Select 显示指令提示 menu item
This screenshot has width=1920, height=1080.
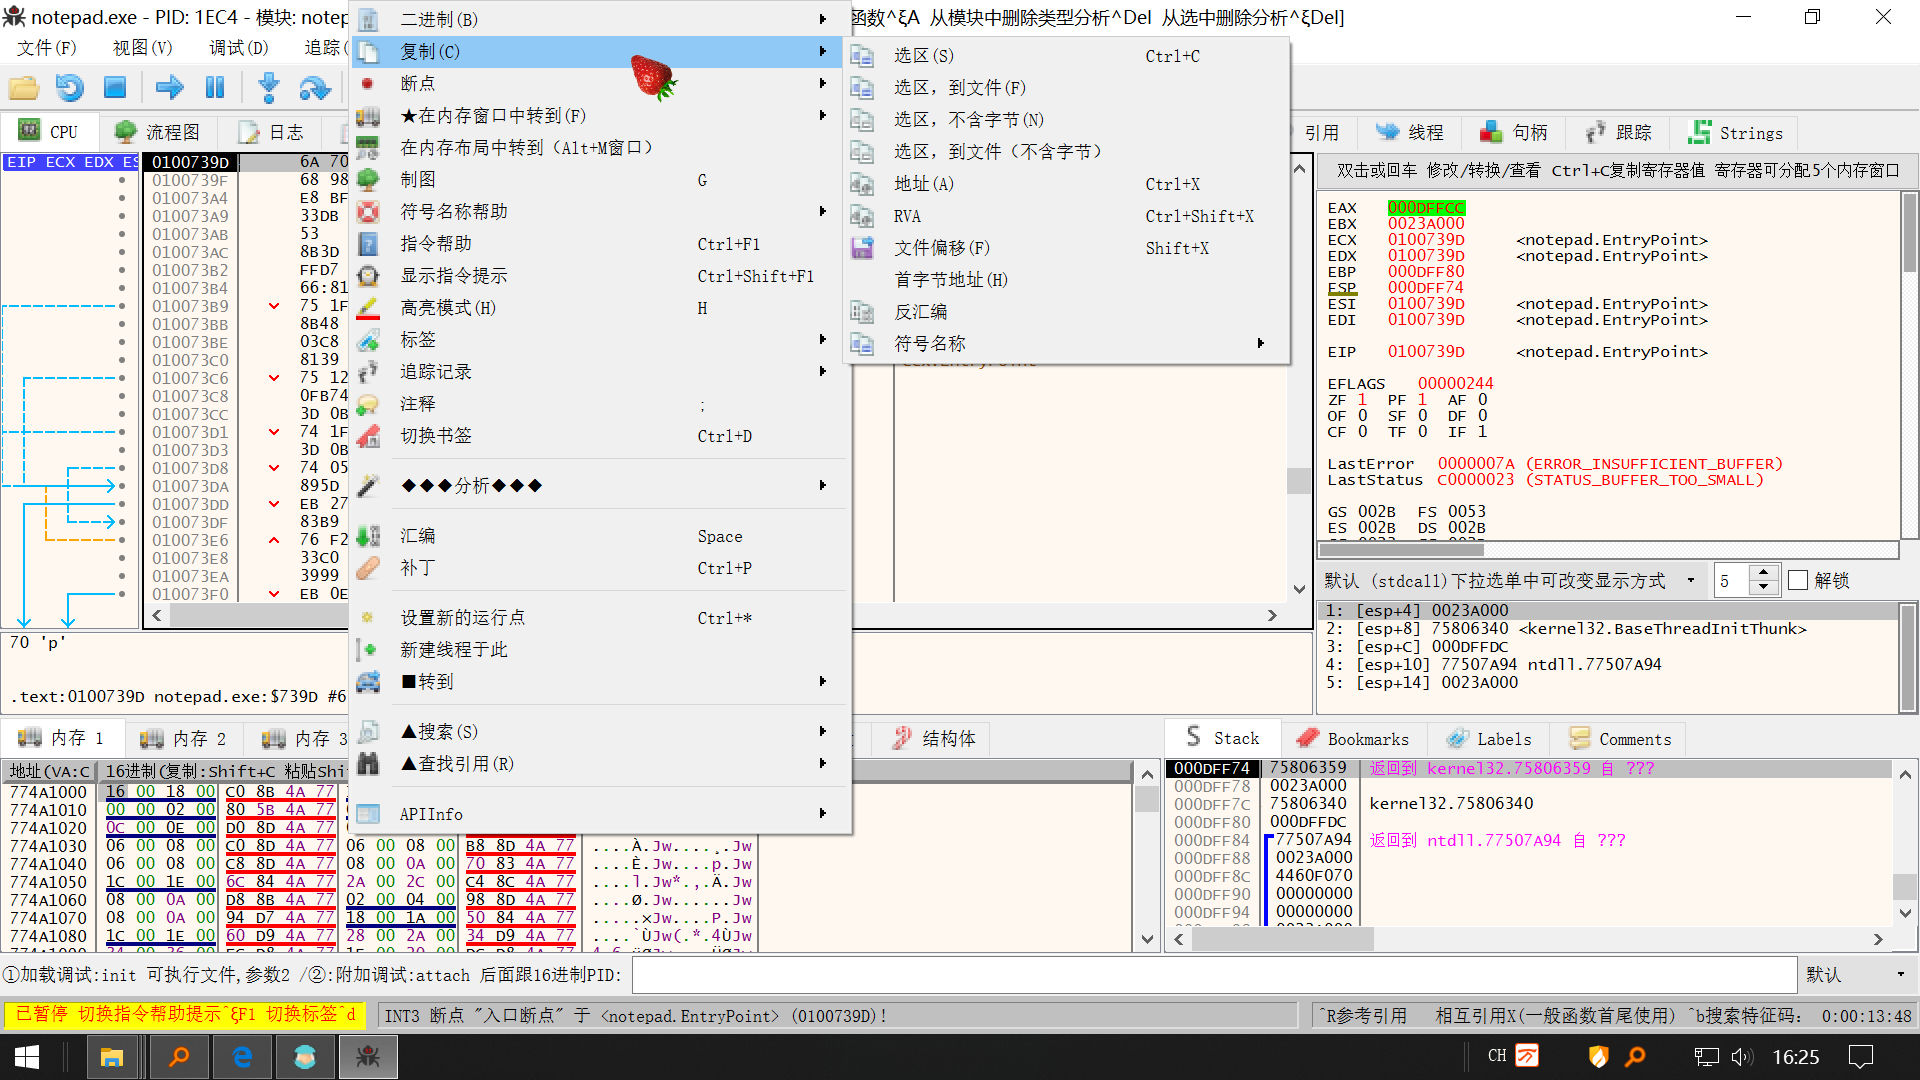[x=600, y=276]
